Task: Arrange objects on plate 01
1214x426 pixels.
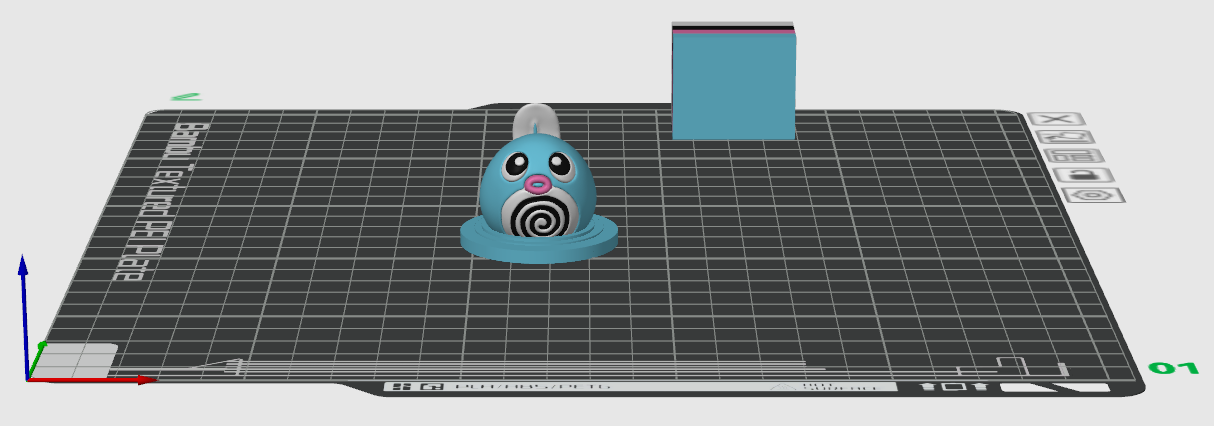Action: pos(1073,156)
